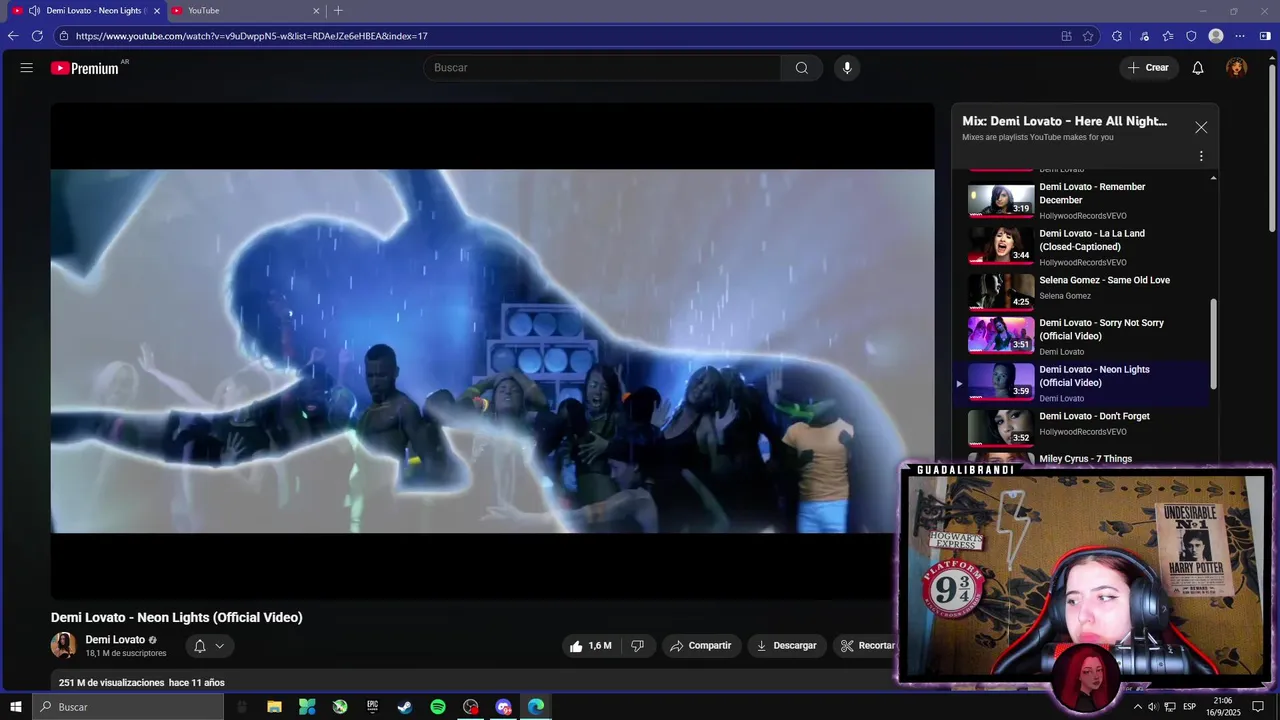The image size is (1280, 720).
Task: Open Mix playlist three-dot options
Action: [1201, 156]
